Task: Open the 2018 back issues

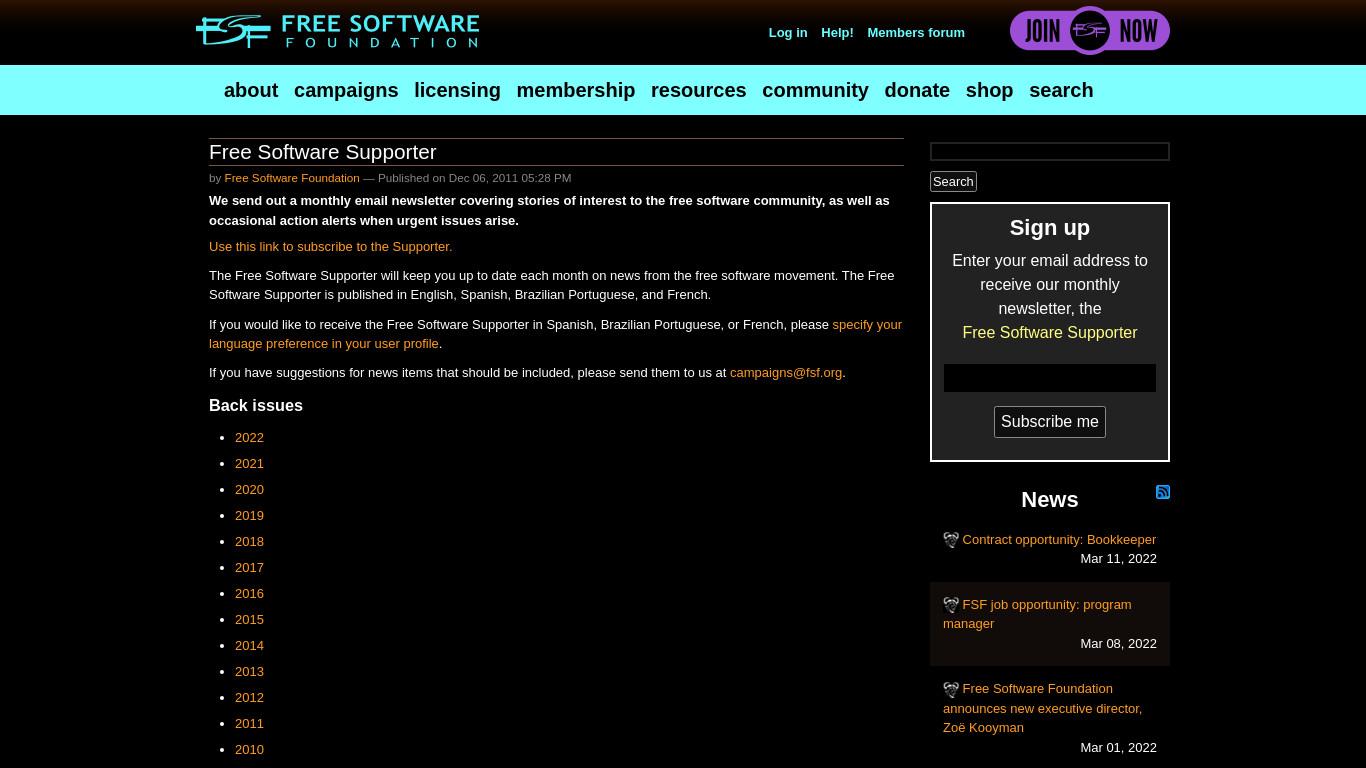Action: 249,541
